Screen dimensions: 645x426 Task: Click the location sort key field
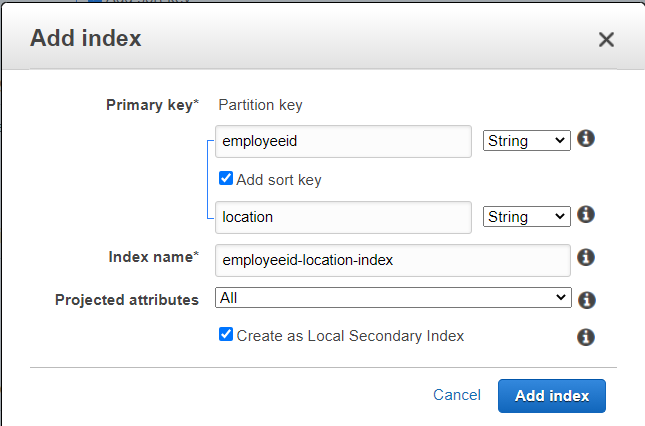point(343,217)
